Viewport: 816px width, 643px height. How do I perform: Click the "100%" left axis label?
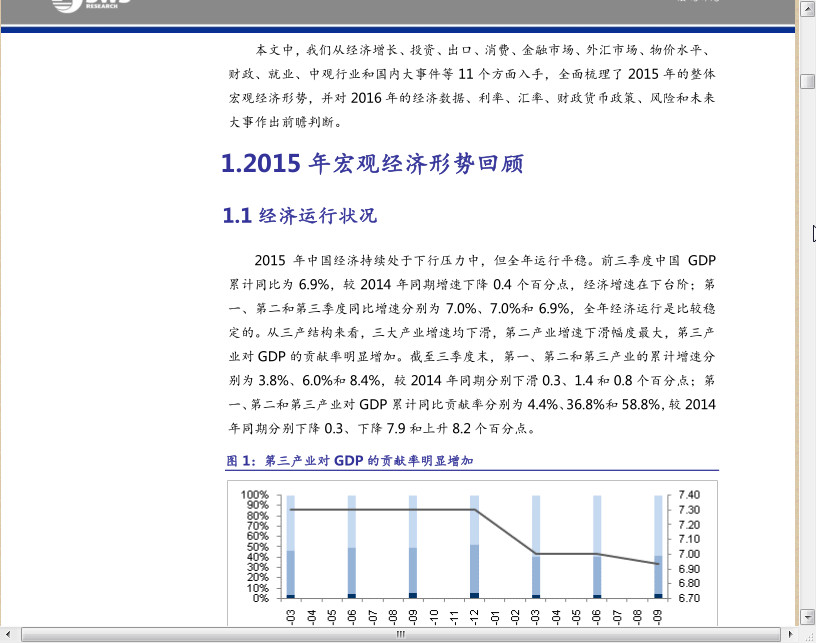[254, 494]
